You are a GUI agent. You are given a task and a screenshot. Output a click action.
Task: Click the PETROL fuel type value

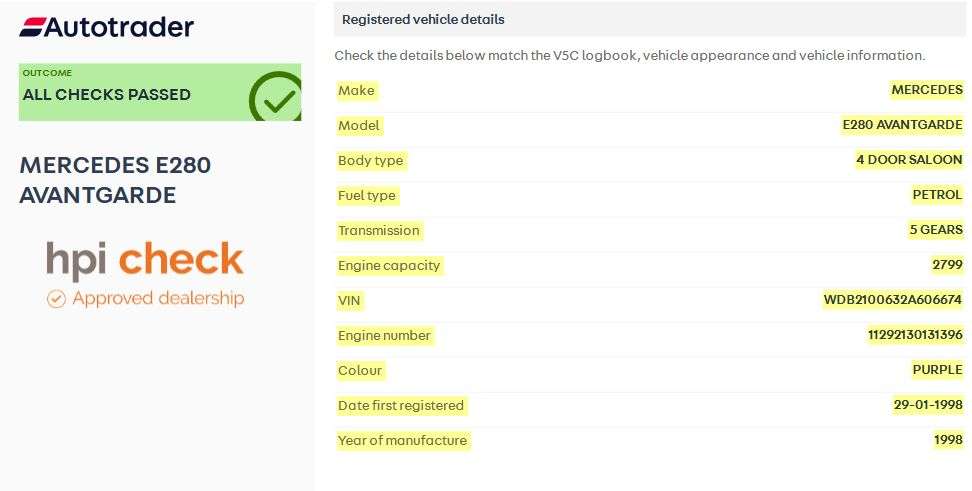tap(937, 195)
